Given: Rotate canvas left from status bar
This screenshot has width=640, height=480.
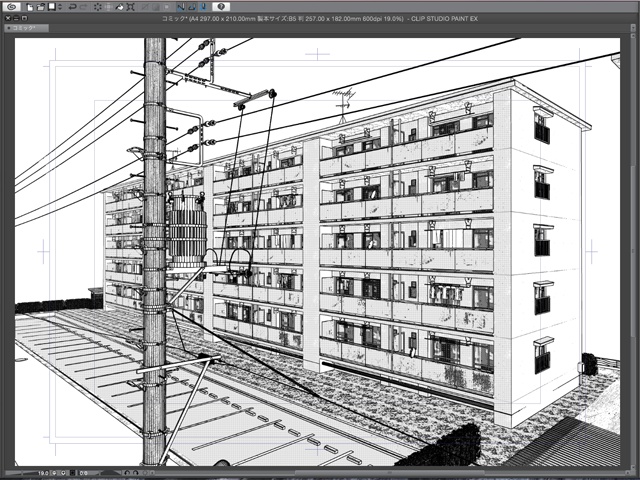Looking at the screenshot, I should coord(127,473).
